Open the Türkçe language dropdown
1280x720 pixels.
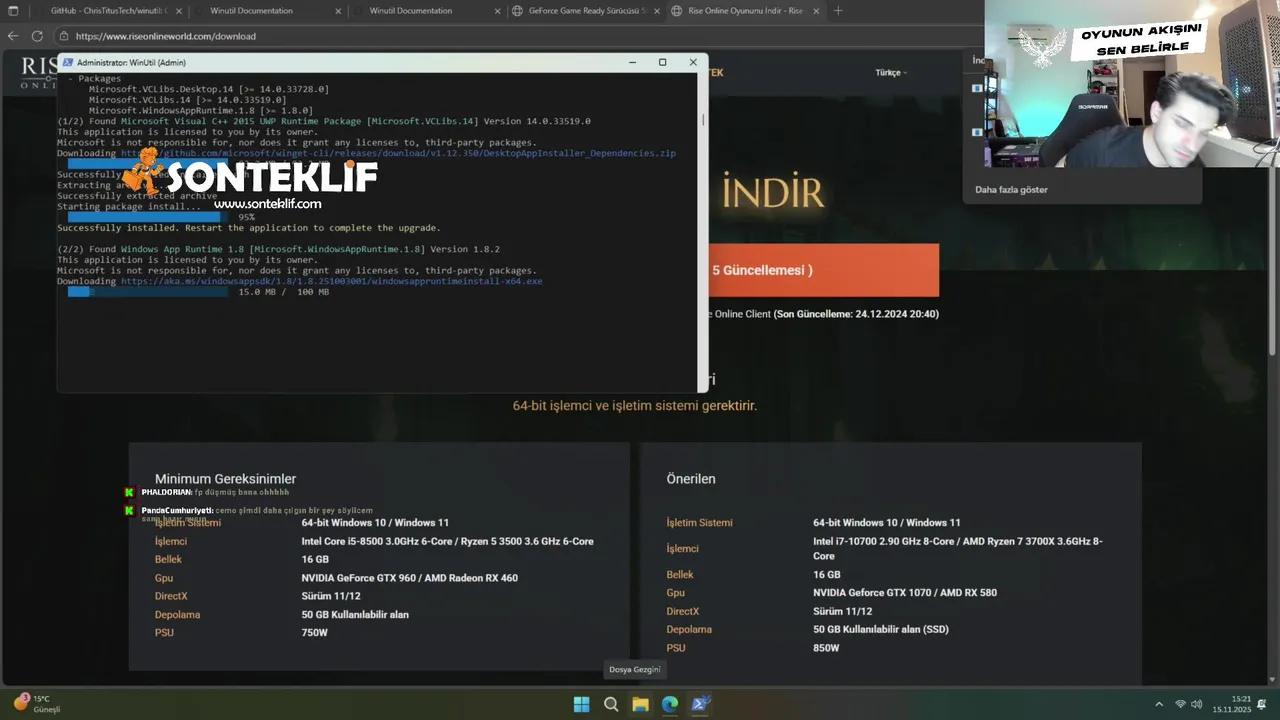pyautogui.click(x=890, y=72)
